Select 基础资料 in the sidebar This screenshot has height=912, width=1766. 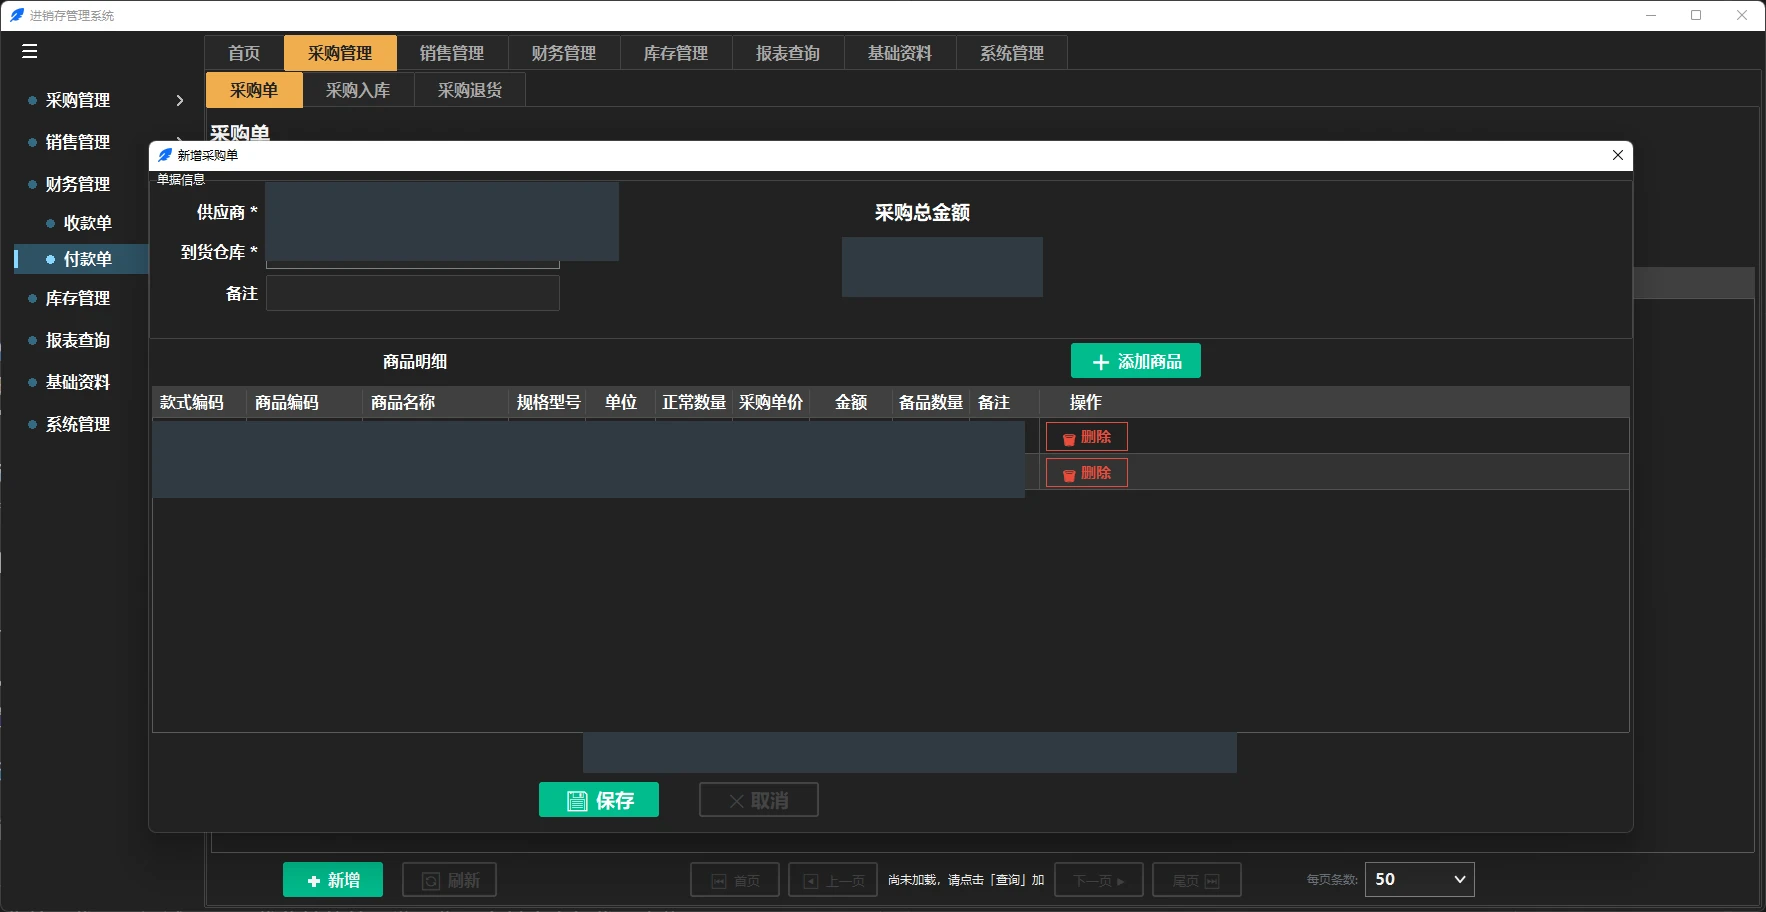click(x=78, y=382)
